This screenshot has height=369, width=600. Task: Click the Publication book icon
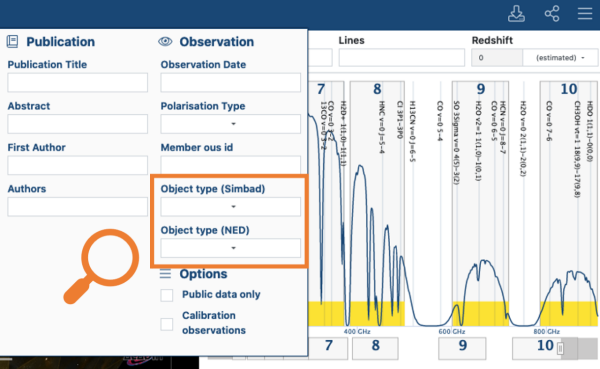tap(13, 41)
